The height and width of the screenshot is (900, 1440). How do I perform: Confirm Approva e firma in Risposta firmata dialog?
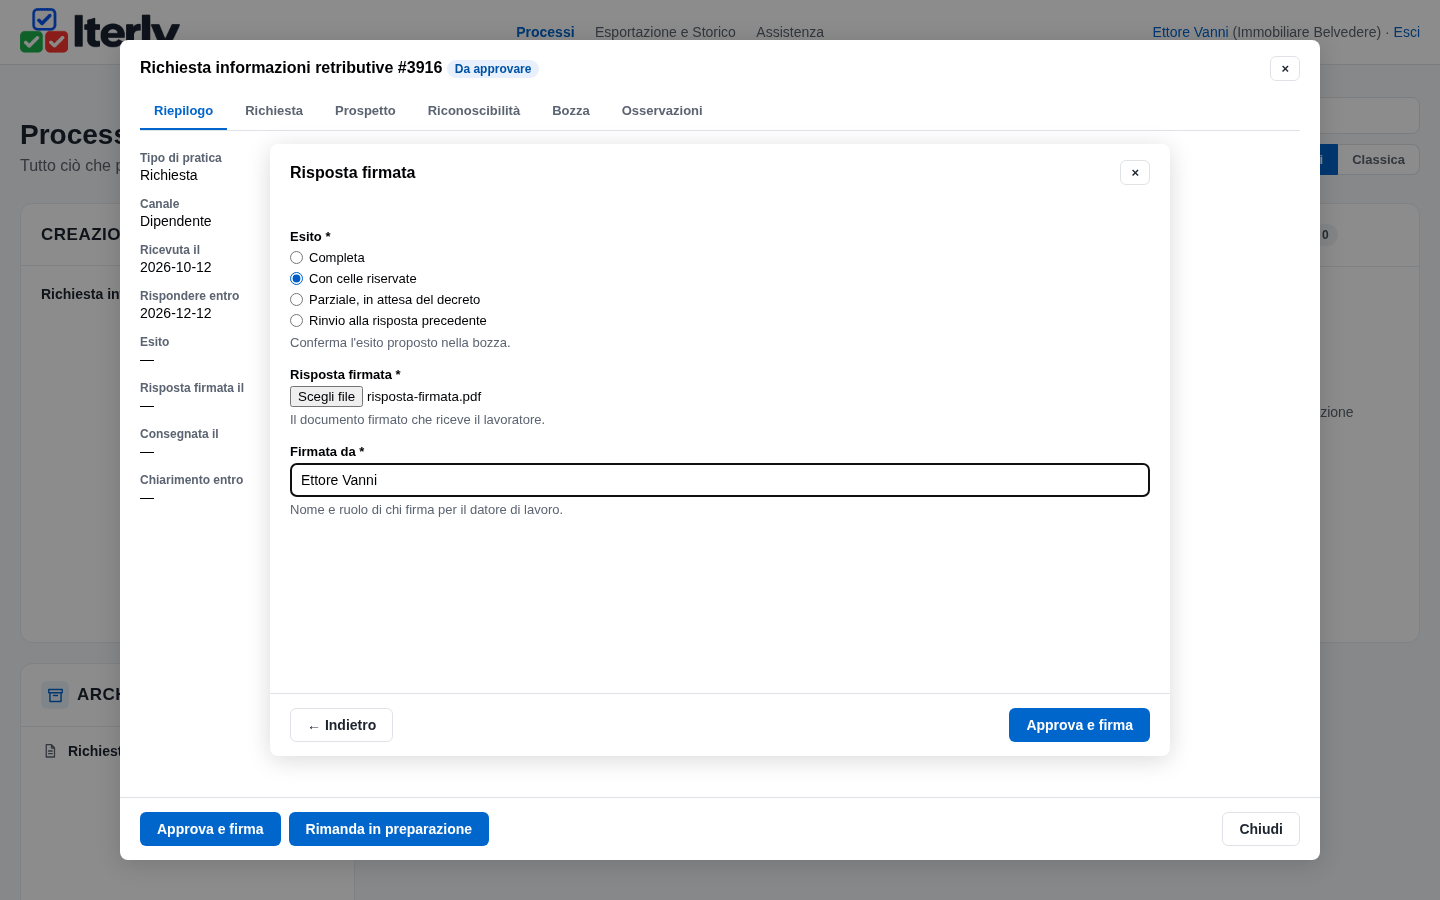click(x=1079, y=725)
